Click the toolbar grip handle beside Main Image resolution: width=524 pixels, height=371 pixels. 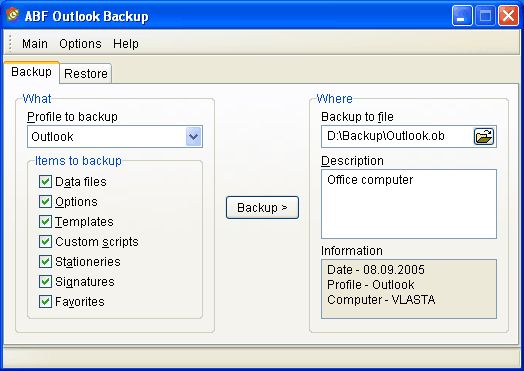pos(10,43)
